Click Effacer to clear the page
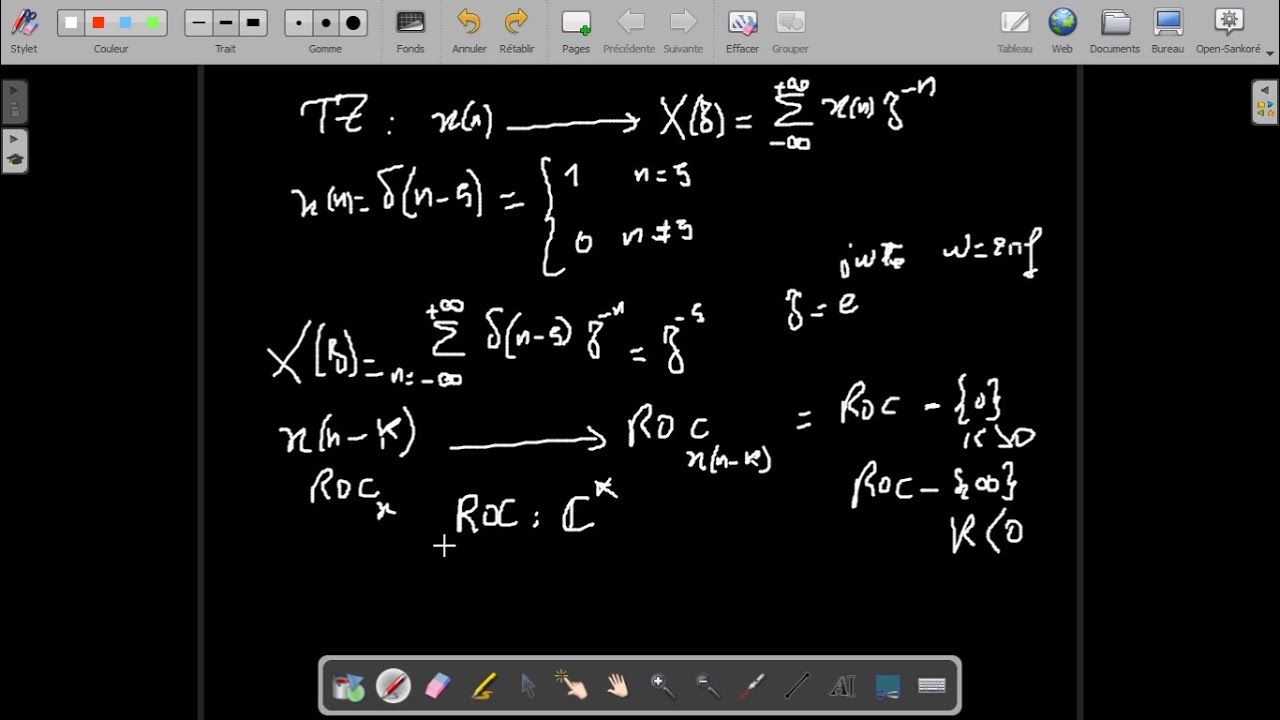 click(742, 30)
